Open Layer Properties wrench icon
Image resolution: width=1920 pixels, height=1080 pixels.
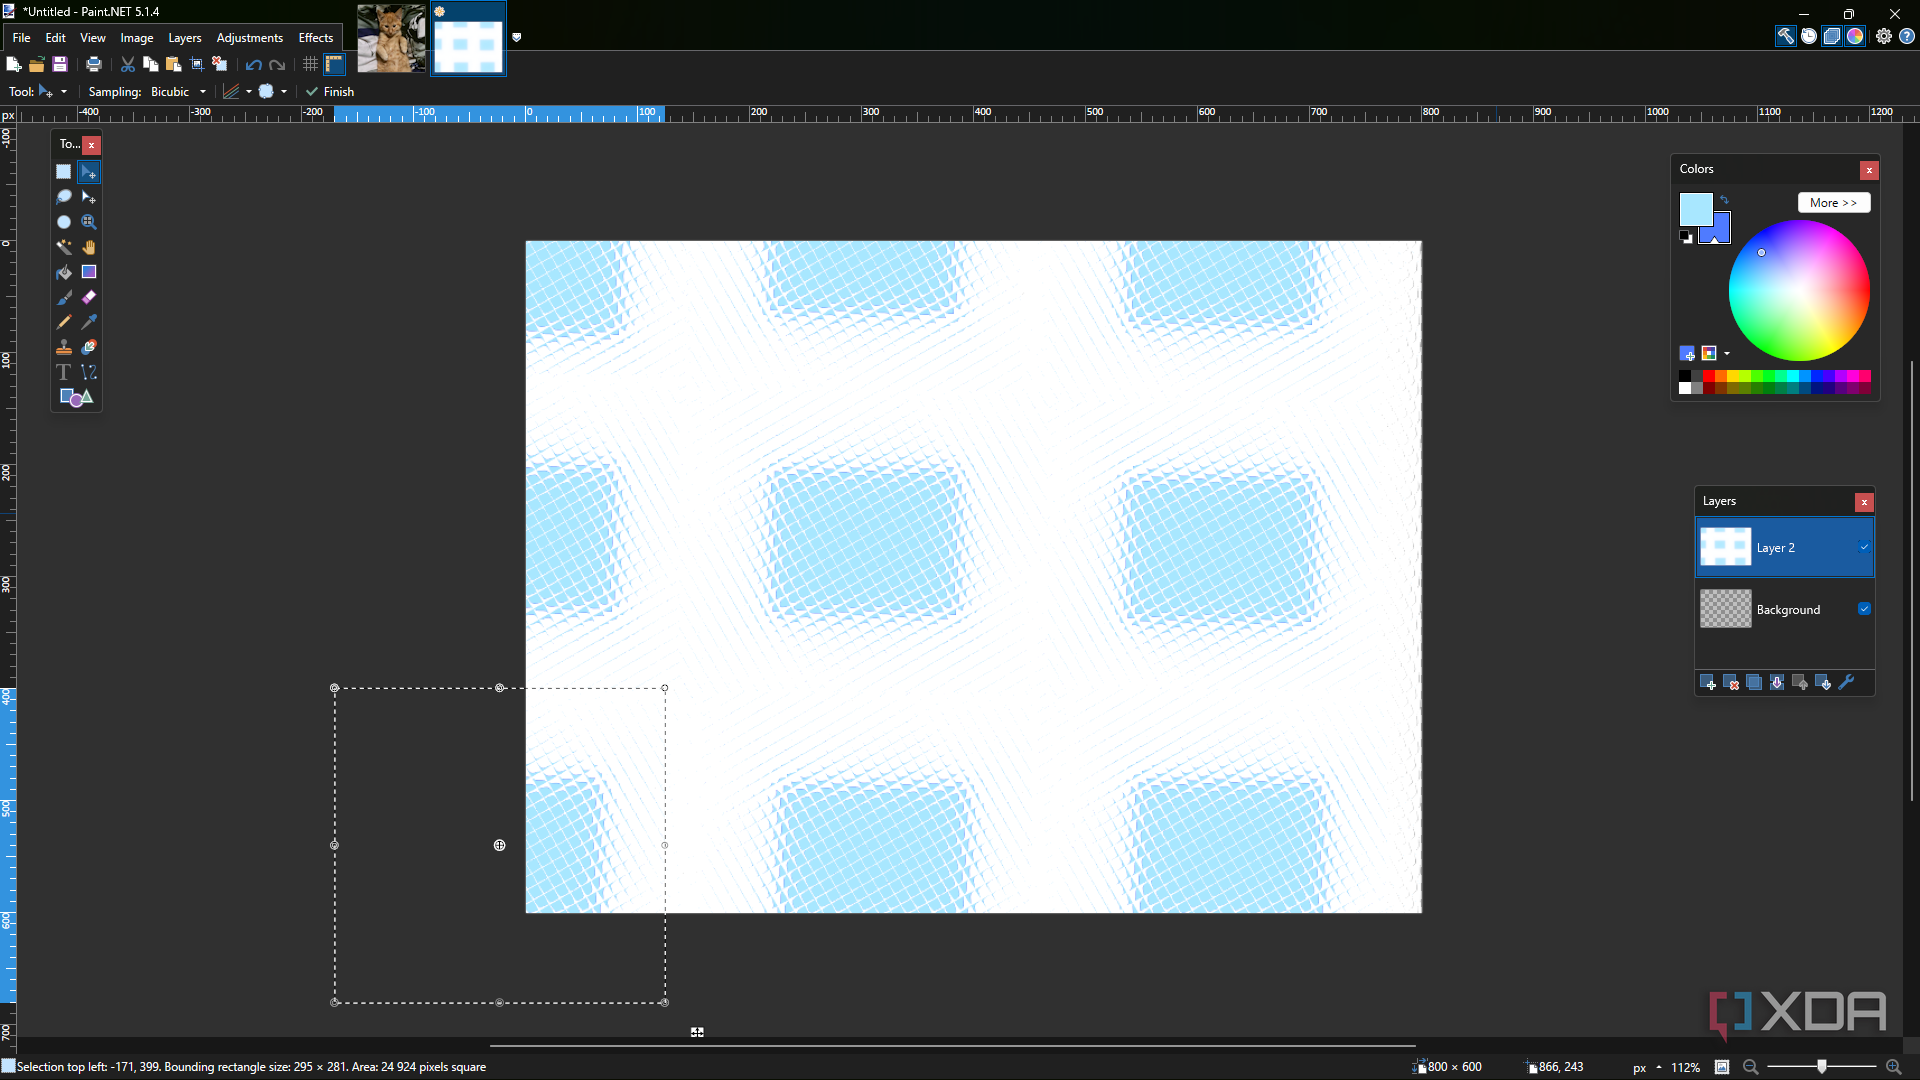click(x=1846, y=682)
